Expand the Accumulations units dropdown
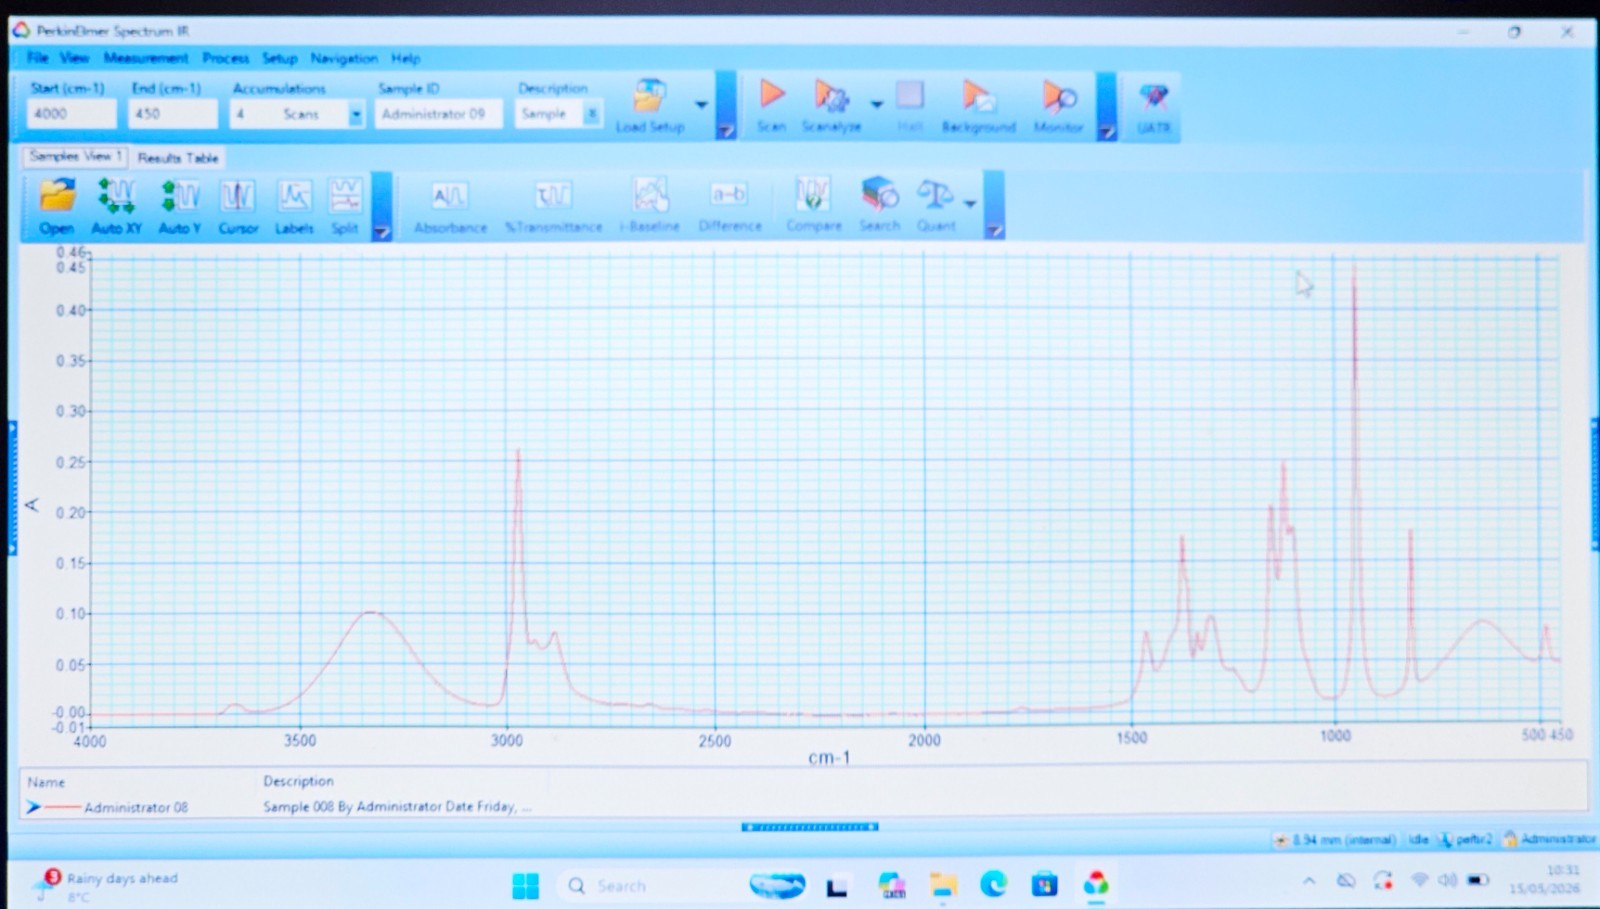Viewport: 1600px width, 909px height. pos(356,115)
